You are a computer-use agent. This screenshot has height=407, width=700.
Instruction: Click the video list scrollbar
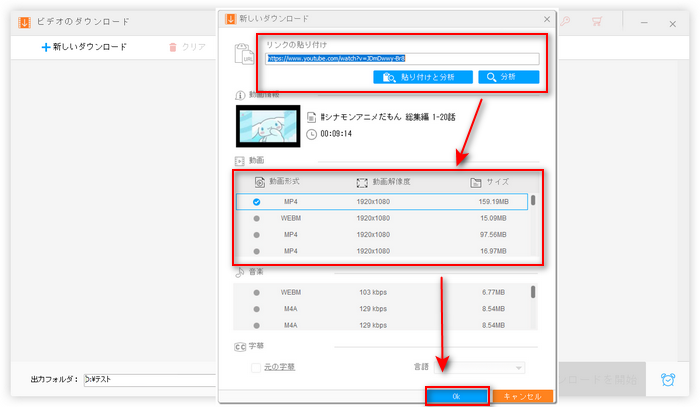click(x=533, y=201)
